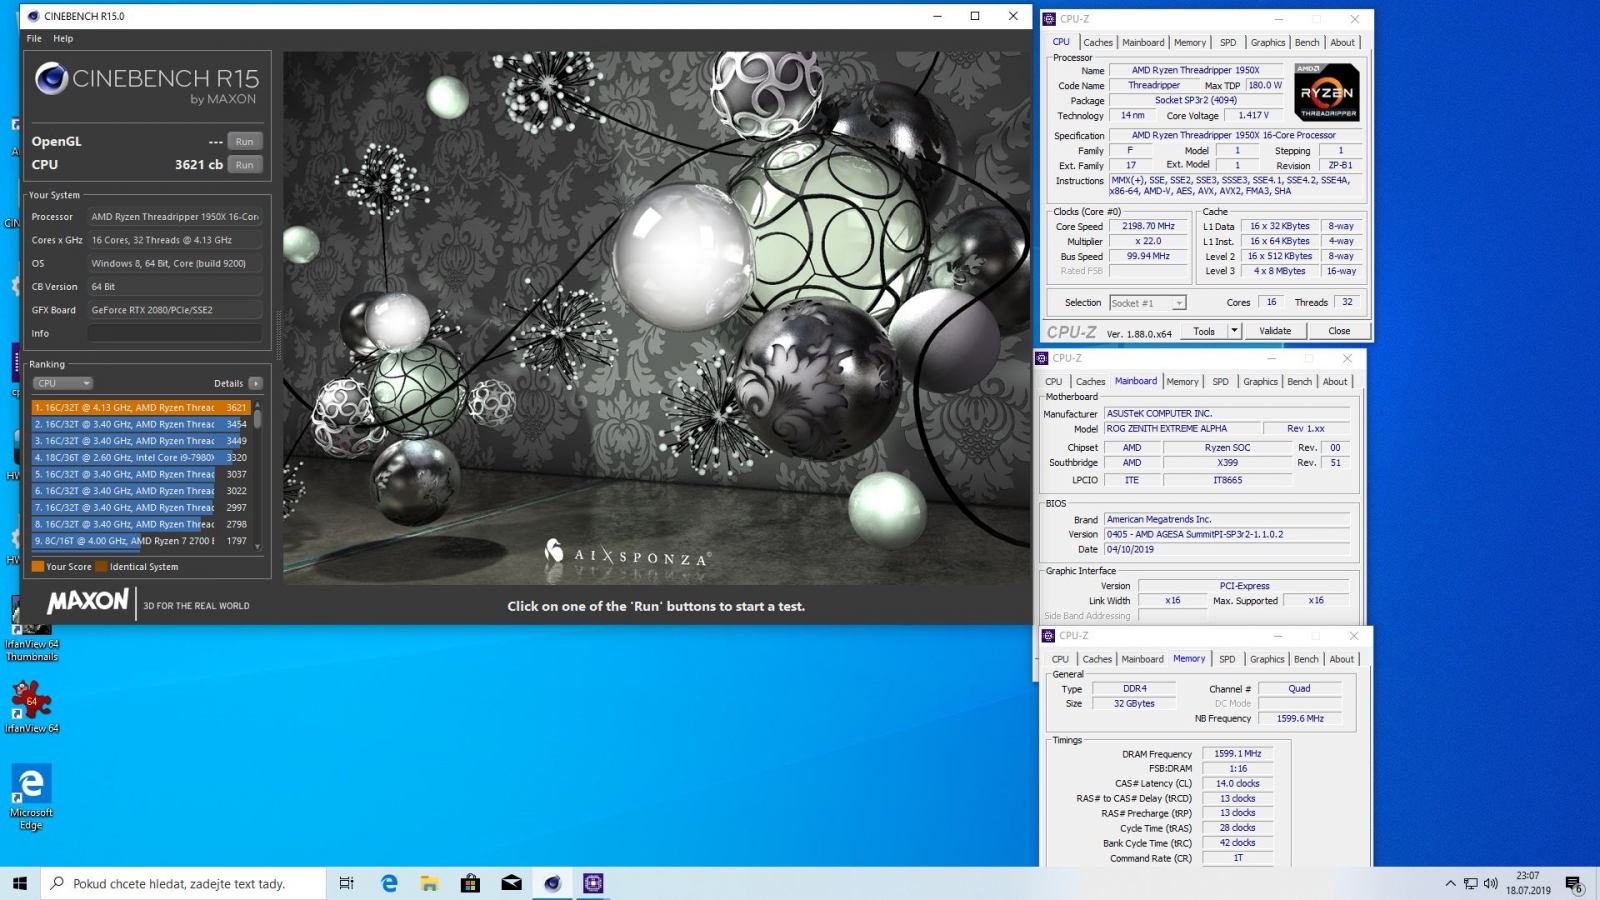Expand the CPU ranking type dropdown
The image size is (1600, 900).
point(63,383)
